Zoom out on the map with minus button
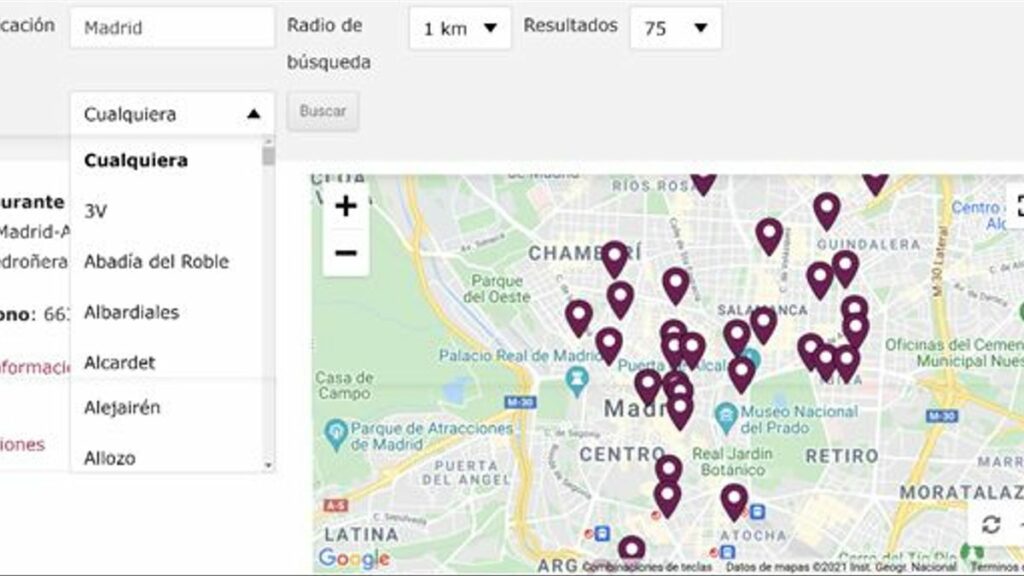Viewport: 1024px width, 576px height. click(x=345, y=253)
